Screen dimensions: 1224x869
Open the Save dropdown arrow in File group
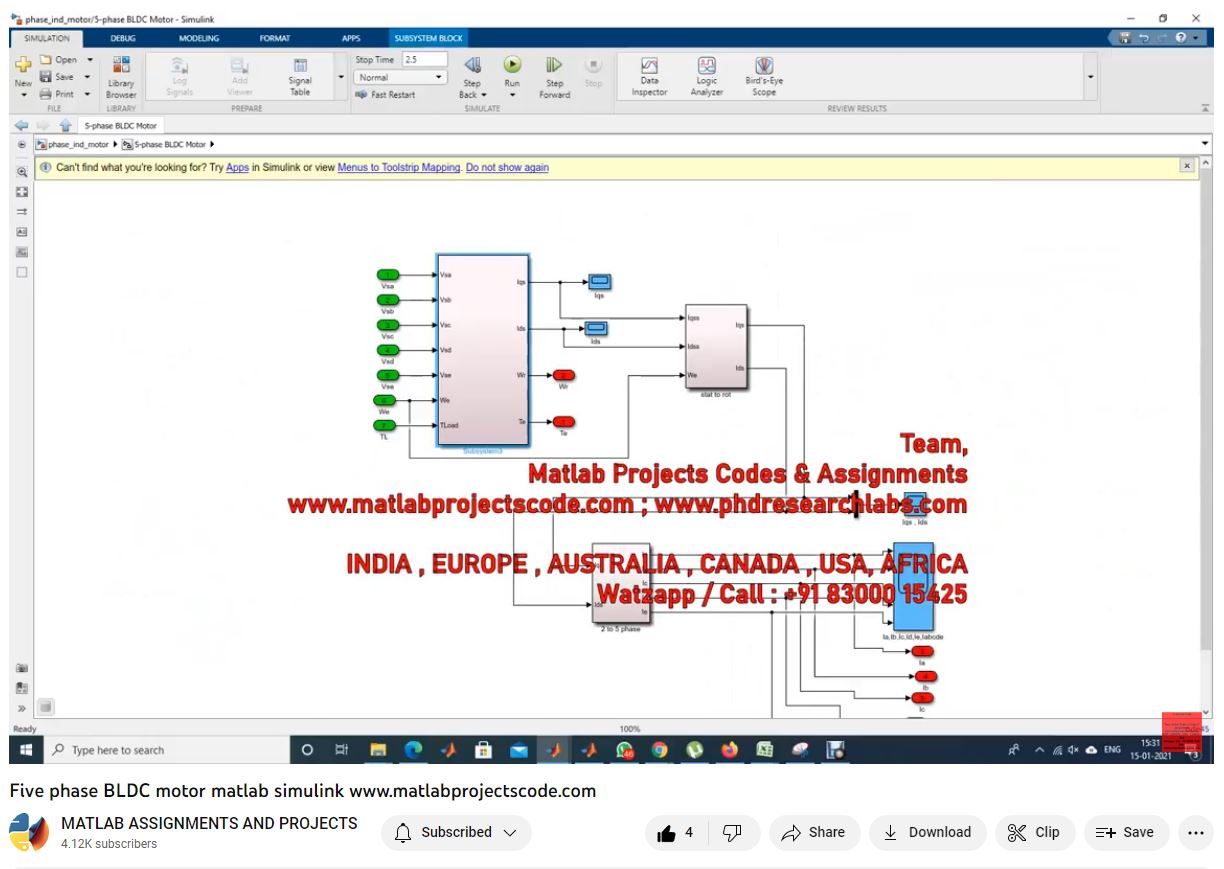pos(87,77)
